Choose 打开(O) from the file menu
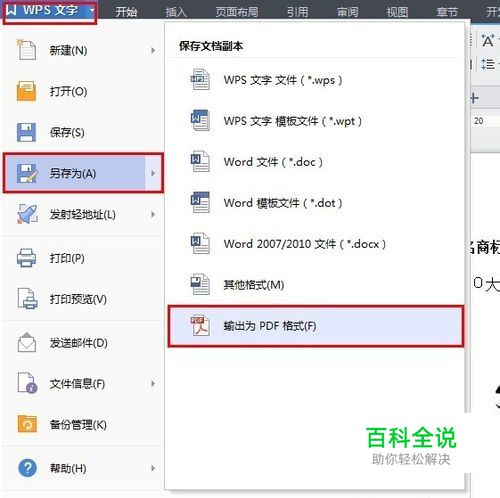The image size is (500, 498). pyautogui.click(x=83, y=91)
